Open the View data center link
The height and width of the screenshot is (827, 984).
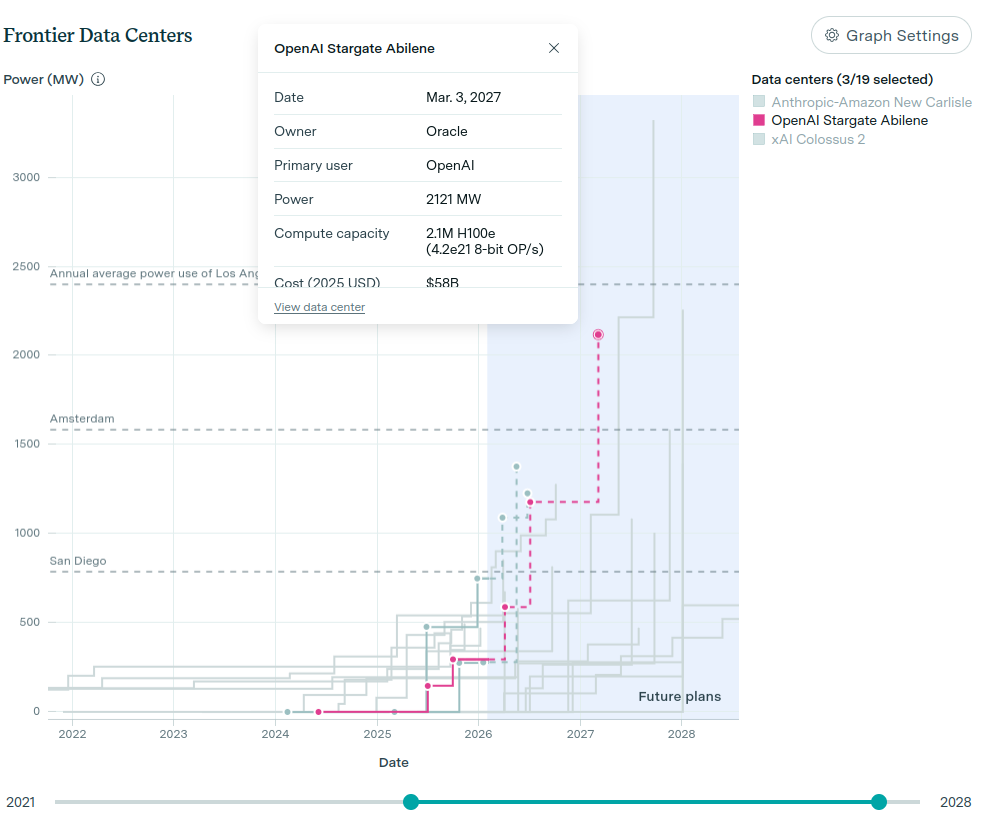319,307
